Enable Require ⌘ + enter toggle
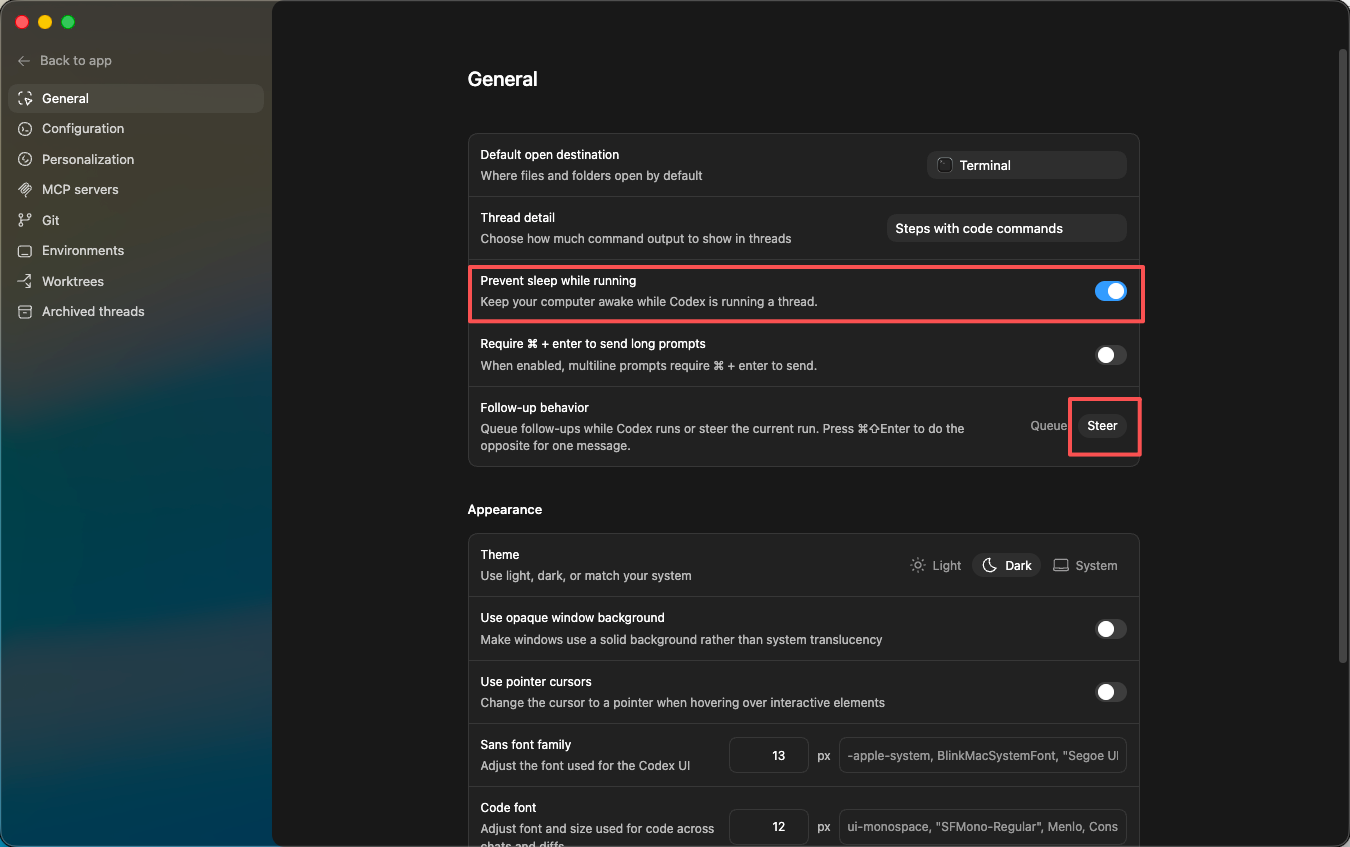 [x=1110, y=355]
